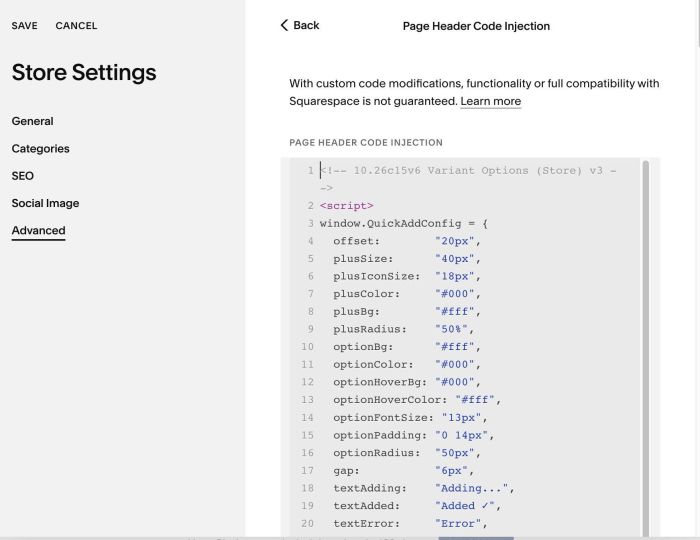
Task: Click the optionBg value "#fff"
Action: tap(454, 347)
